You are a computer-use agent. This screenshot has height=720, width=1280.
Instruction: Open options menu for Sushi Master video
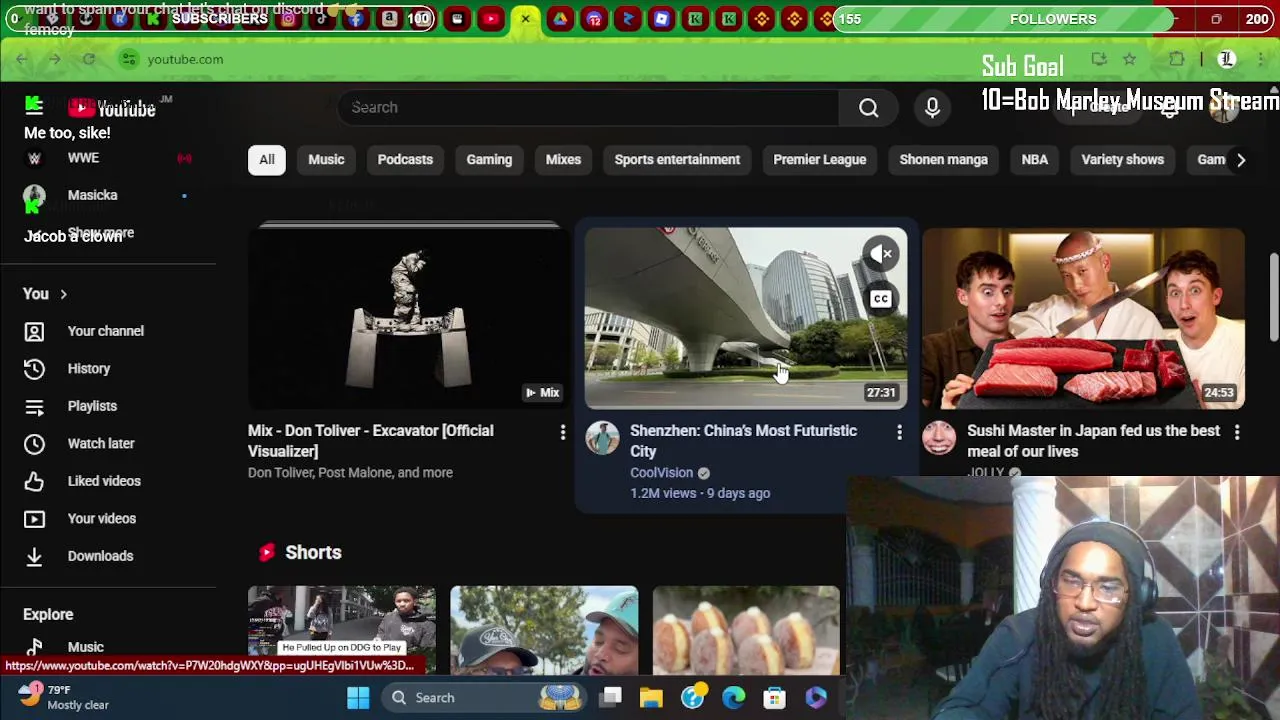pyautogui.click(x=1236, y=432)
